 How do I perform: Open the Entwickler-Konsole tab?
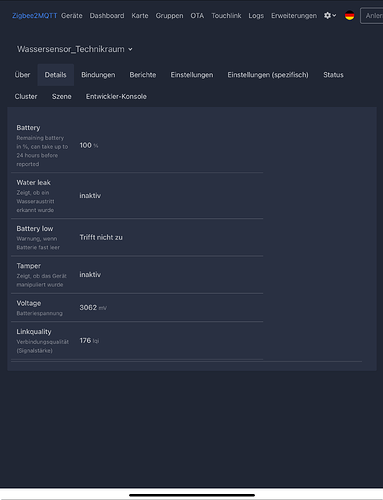point(116,97)
